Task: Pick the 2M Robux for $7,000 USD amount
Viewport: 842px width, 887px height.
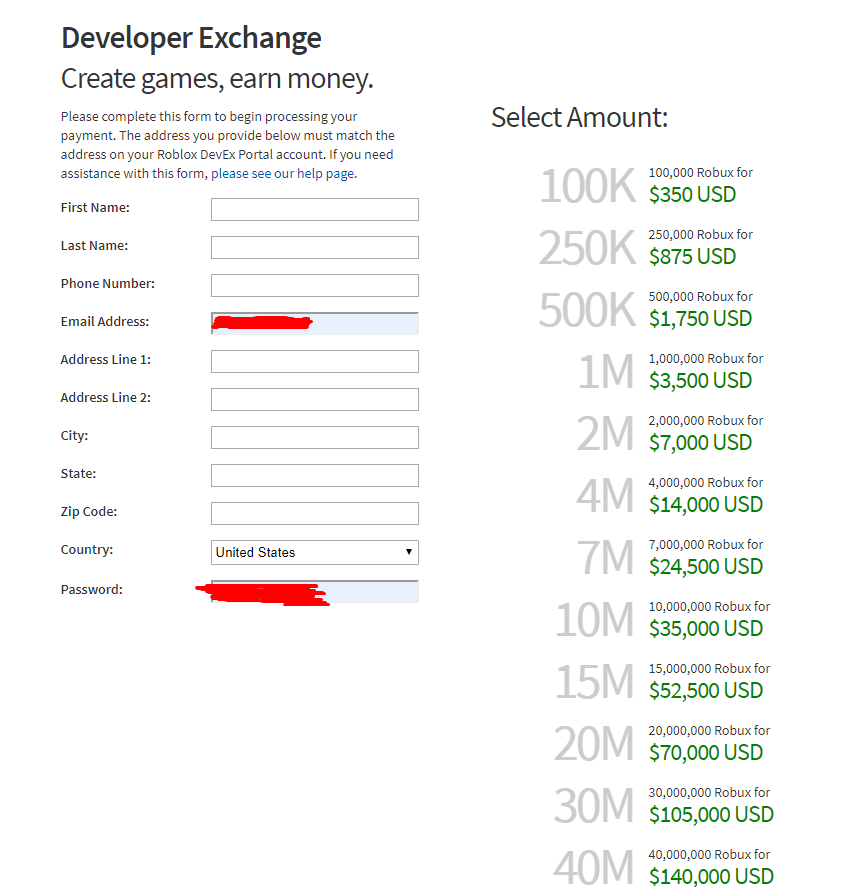Action: [x=670, y=434]
